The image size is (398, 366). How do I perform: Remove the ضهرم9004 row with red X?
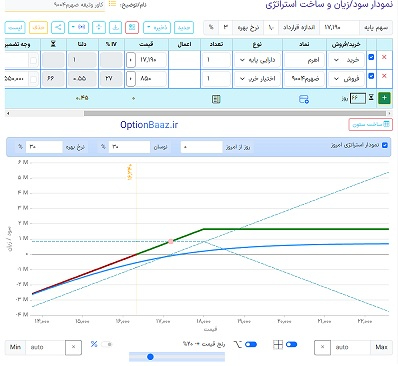pos(384,76)
